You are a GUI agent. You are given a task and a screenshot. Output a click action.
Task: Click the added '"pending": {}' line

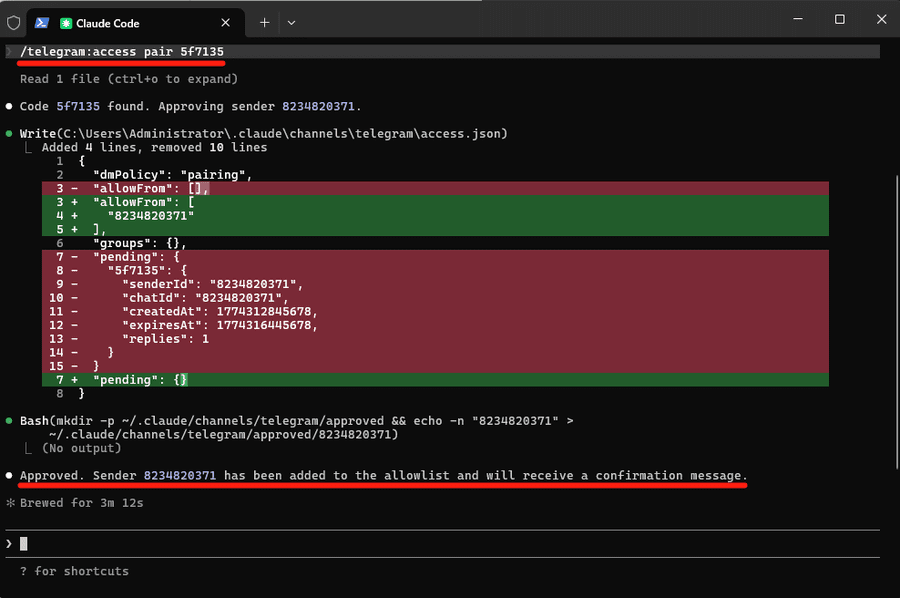[435, 380]
